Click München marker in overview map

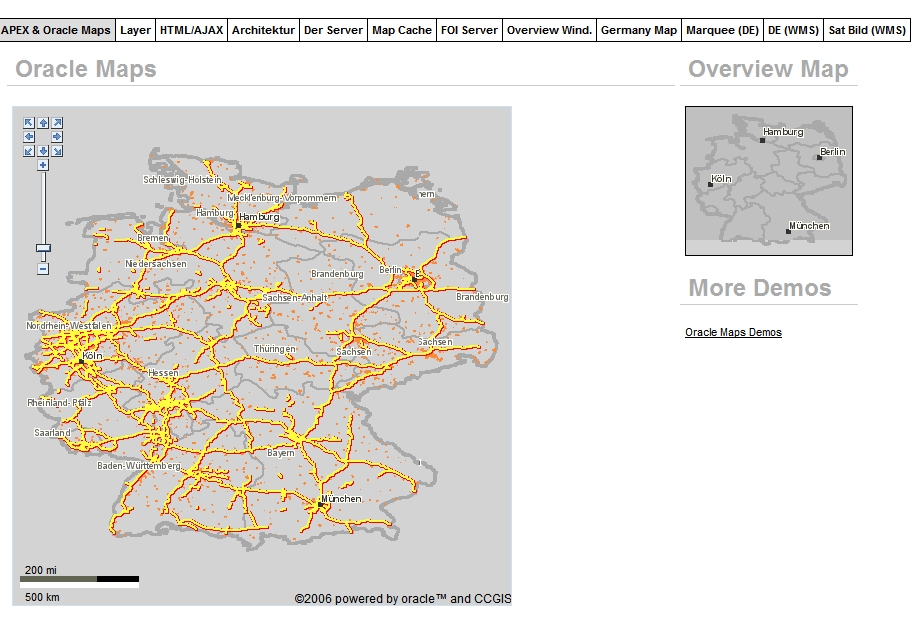[x=788, y=232]
